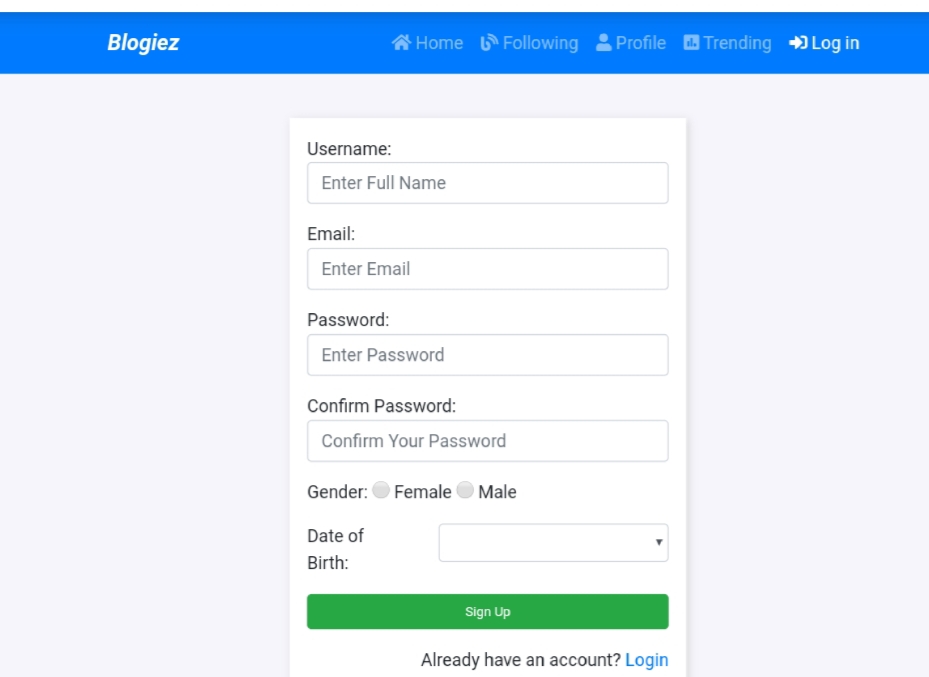Open the Trending menu text
The image size is (929, 677).
[x=737, y=43]
